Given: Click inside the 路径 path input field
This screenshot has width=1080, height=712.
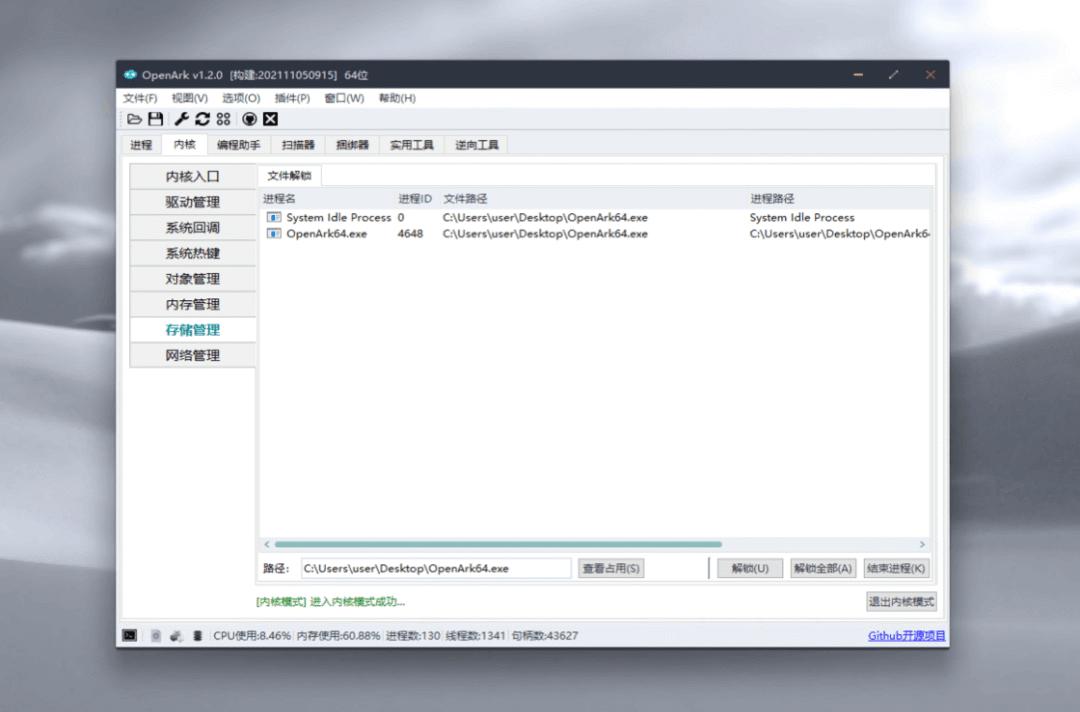Looking at the screenshot, I should (x=435, y=568).
